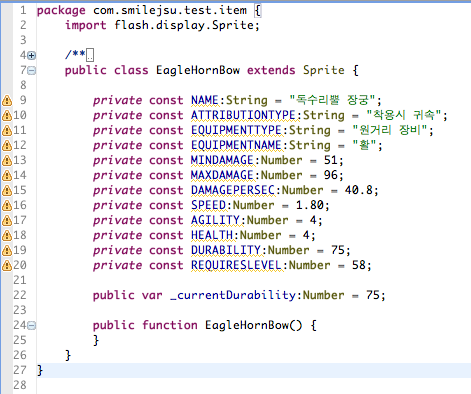Click the string "활" on line 12
Image resolution: width=471 pixels, height=394 pixels.
pyautogui.click(x=364, y=145)
